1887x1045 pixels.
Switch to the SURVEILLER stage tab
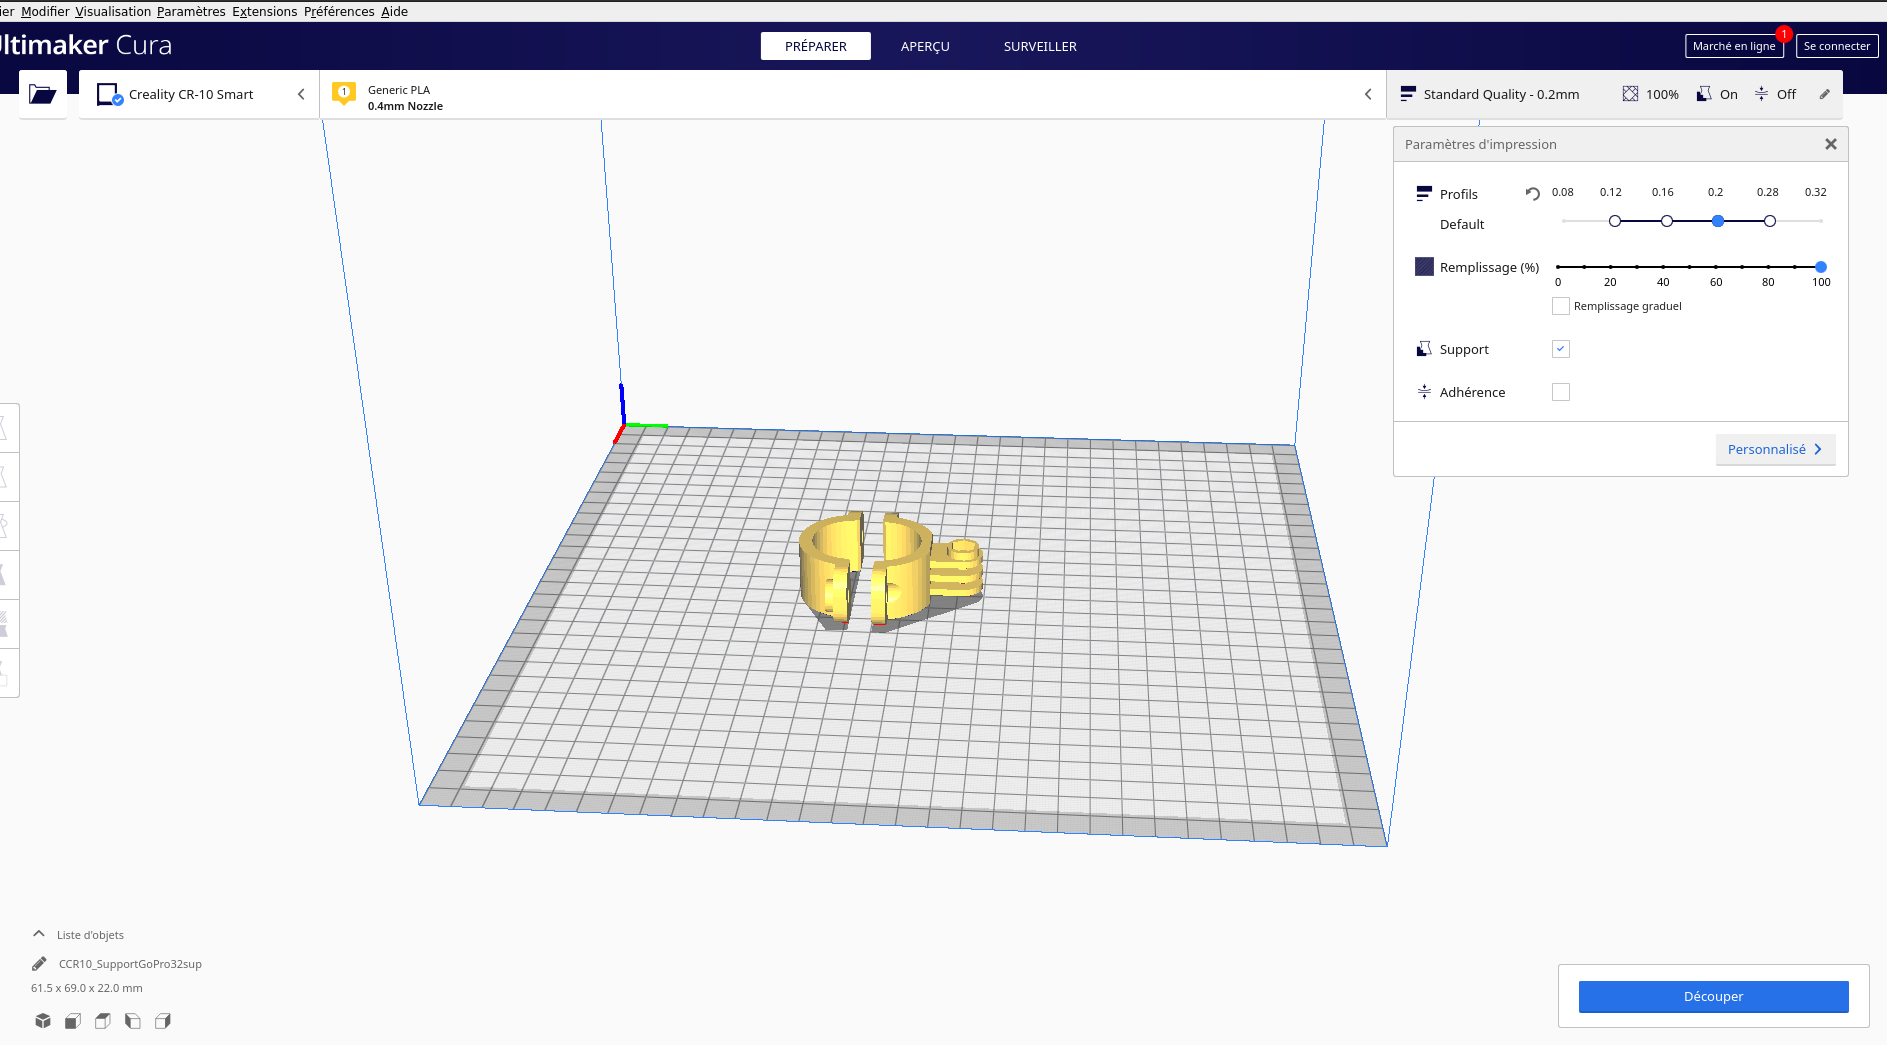[1040, 46]
